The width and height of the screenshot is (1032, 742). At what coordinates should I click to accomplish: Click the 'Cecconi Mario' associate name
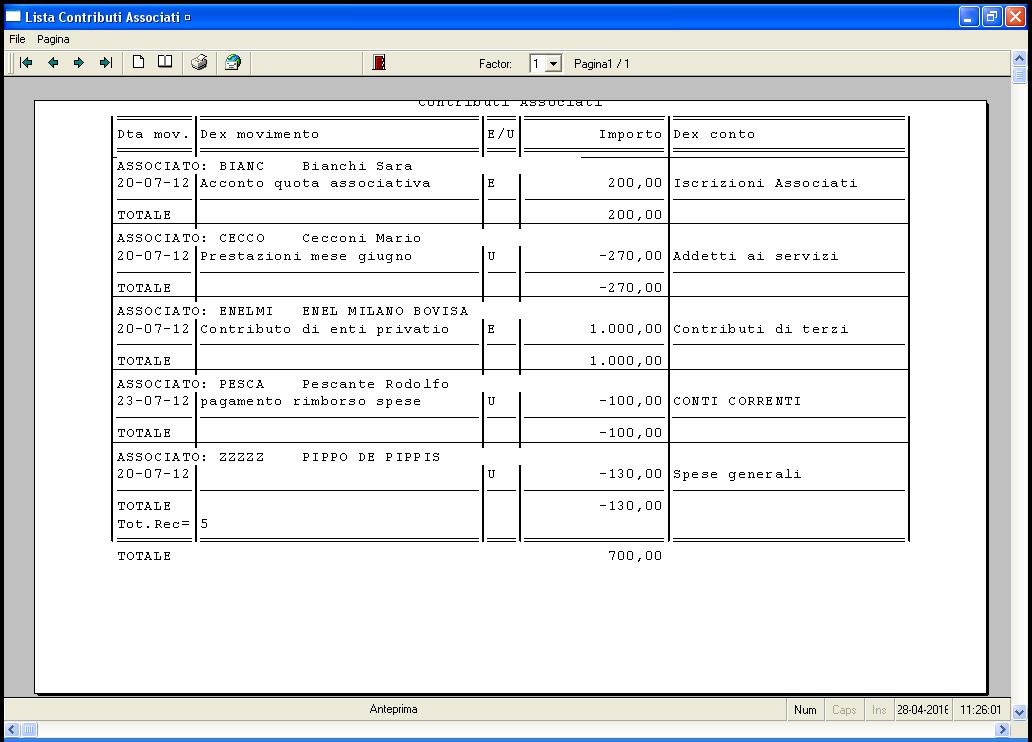[361, 238]
